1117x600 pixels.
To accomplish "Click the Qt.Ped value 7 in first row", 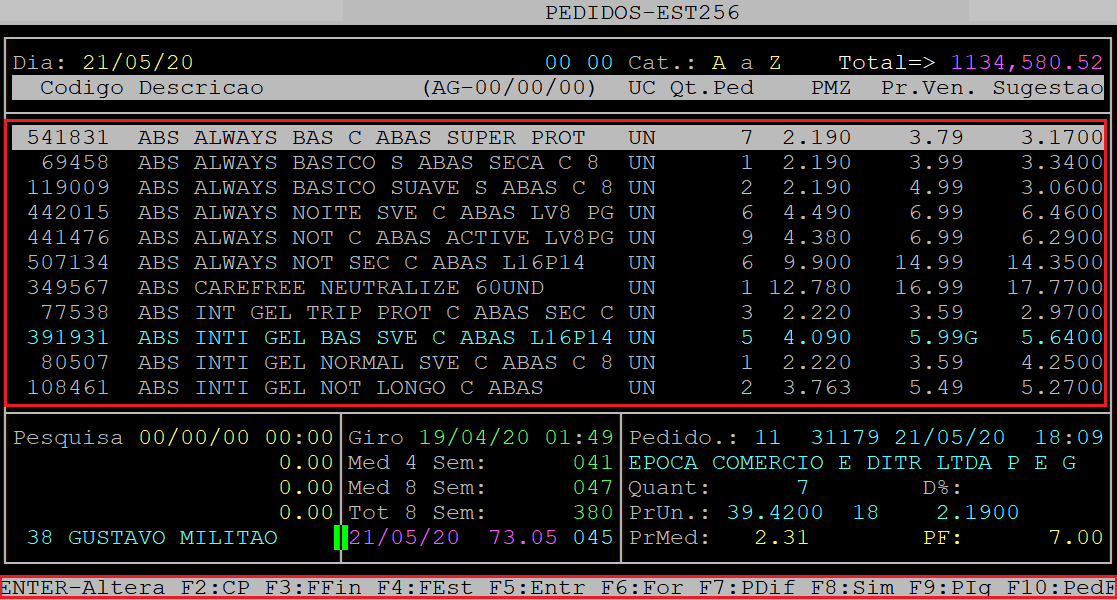I will [746, 137].
